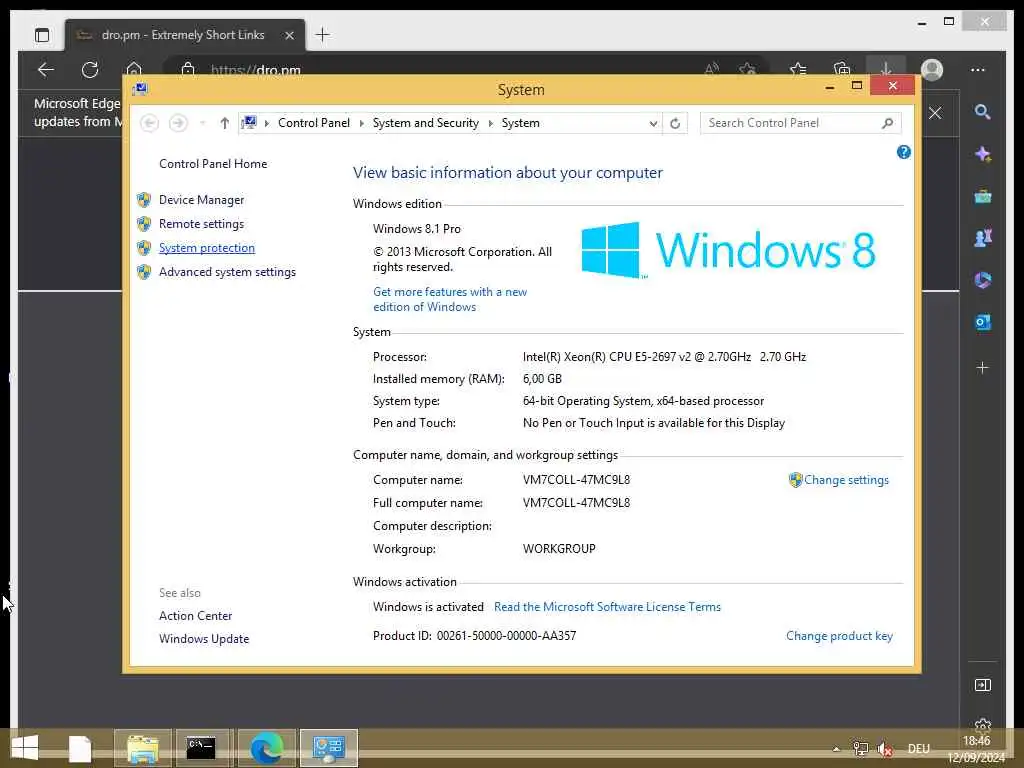The height and width of the screenshot is (768, 1024).
Task: Open Edge favorites star-list icon
Action: [x=798, y=69]
